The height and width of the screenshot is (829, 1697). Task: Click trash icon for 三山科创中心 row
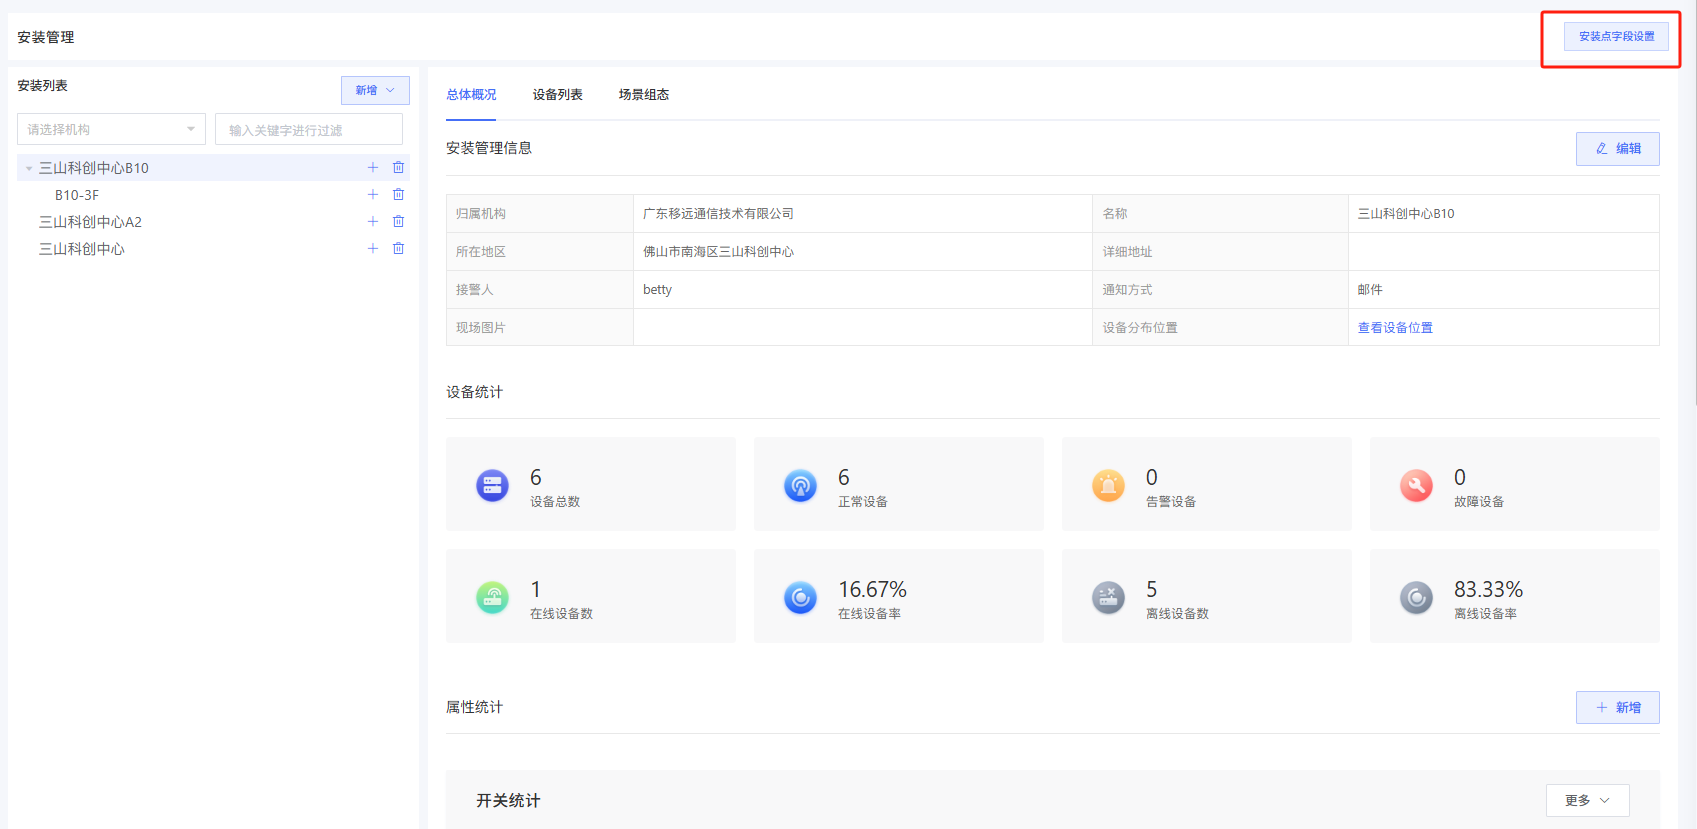(x=398, y=249)
